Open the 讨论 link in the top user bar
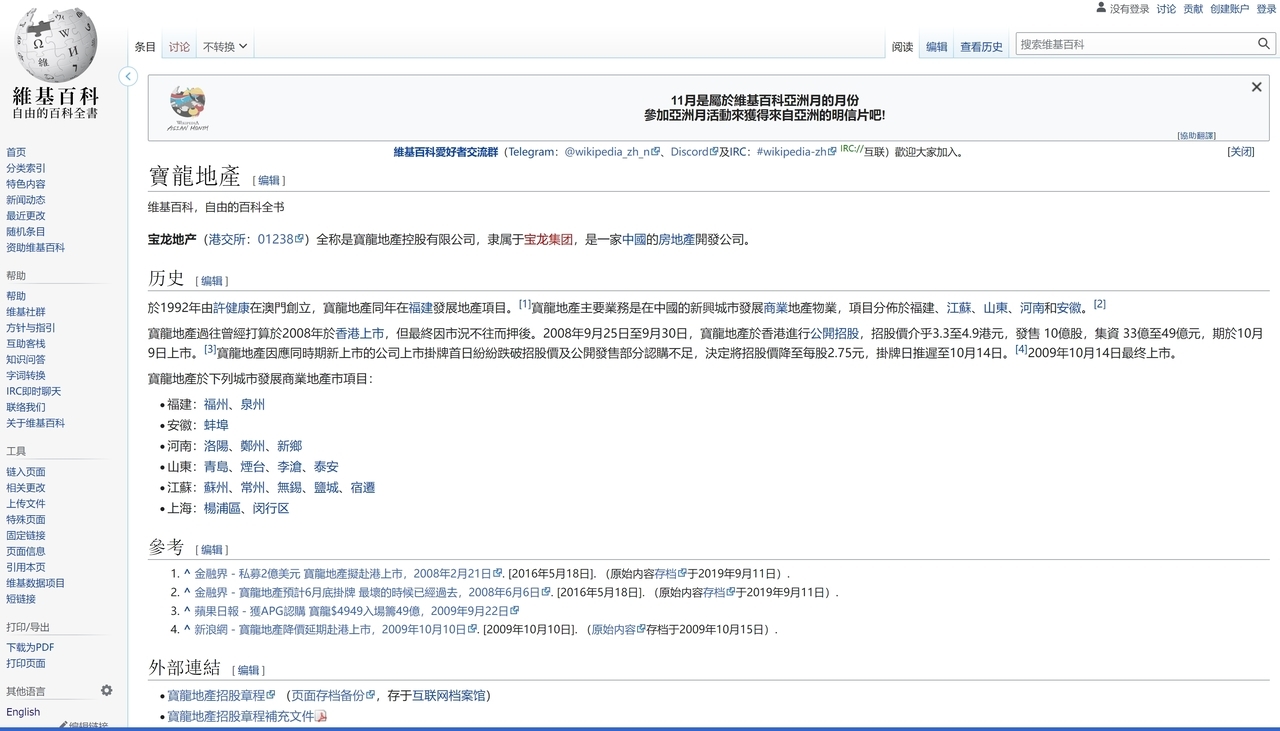This screenshot has width=1280, height=731. pyautogui.click(x=1166, y=9)
